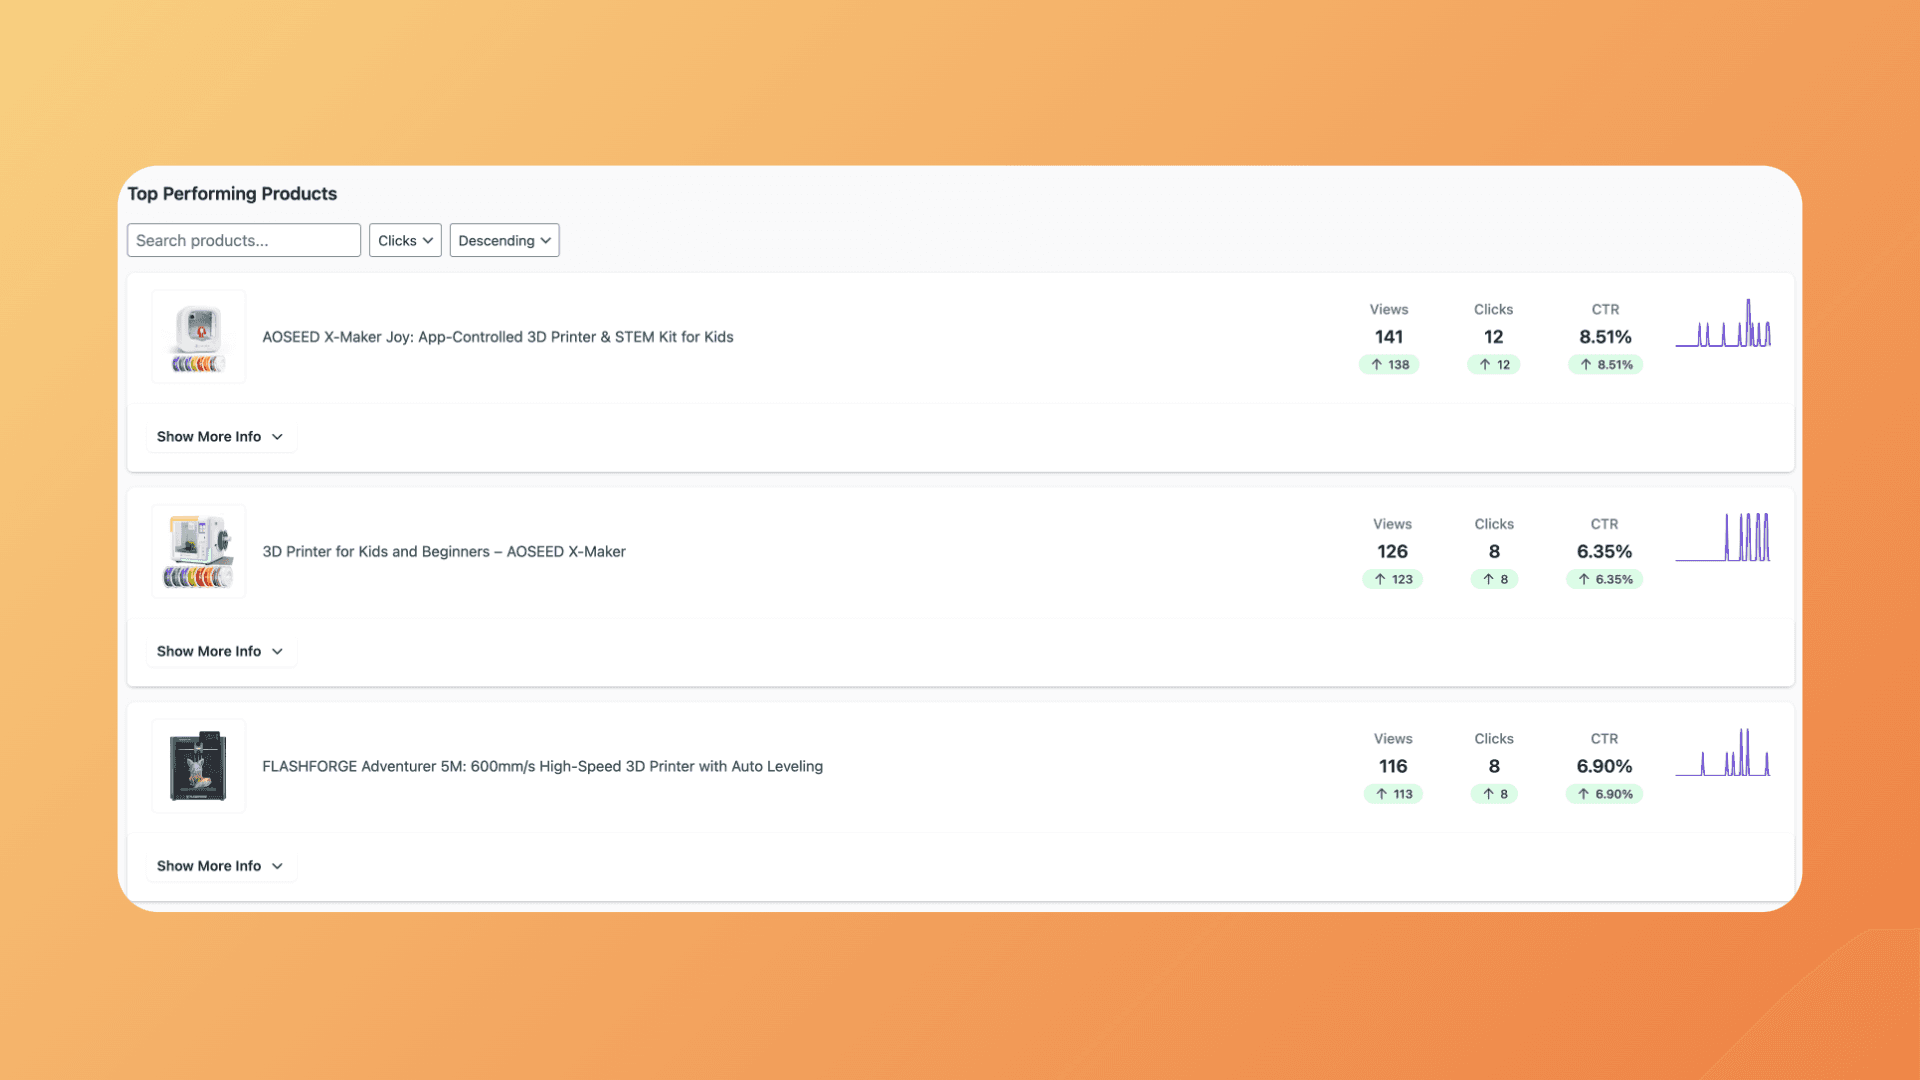
Task: Click the FLASHFORGE Adventurer 5M product image
Action: coord(198,766)
